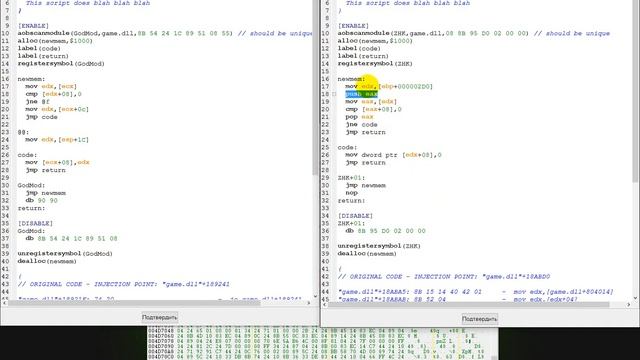Click 'newmem:' label line in GodMod script
The height and width of the screenshot is (360, 640).
click(31, 79)
